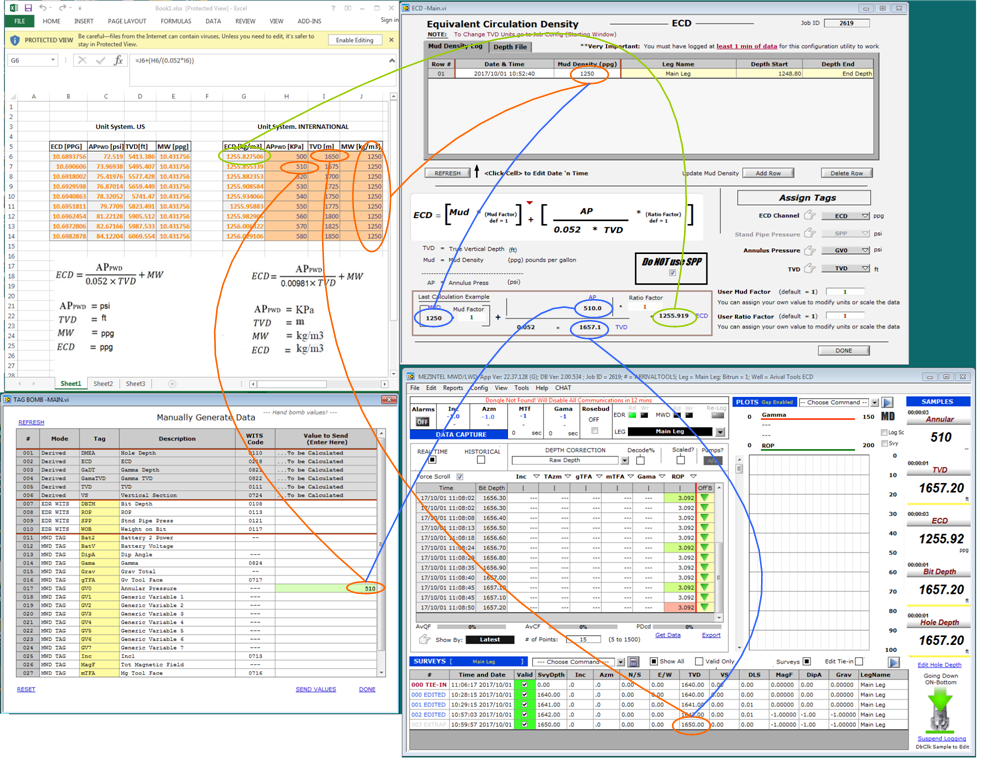984x761 pixels.
Task: Open the PLOTS Choose Command dropdown
Action: (x=875, y=402)
